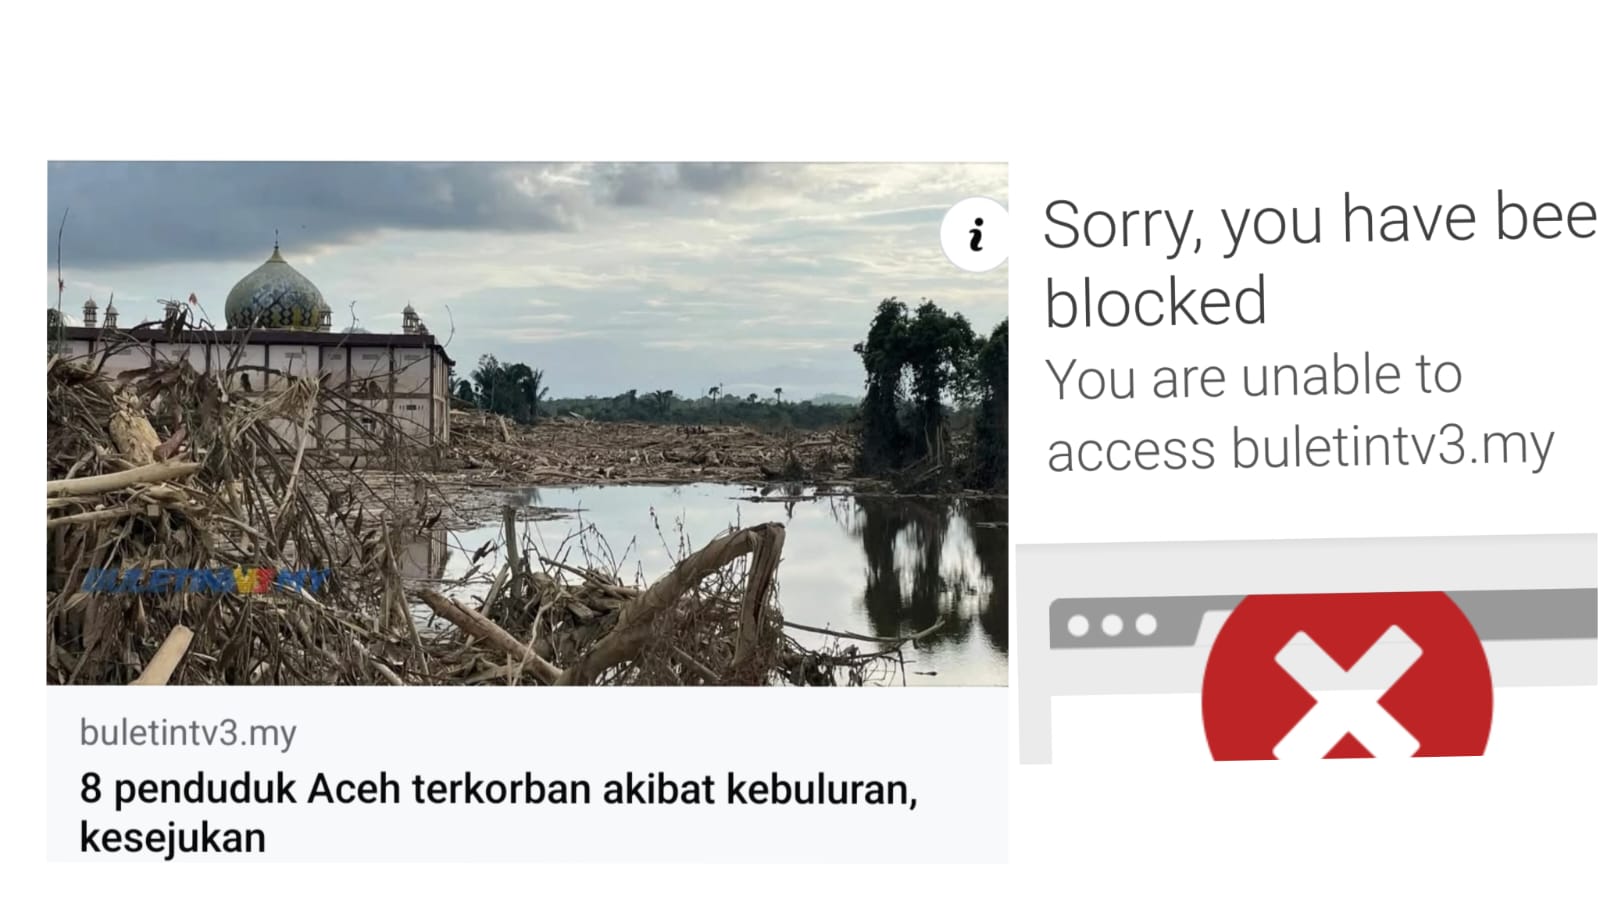The image size is (1600, 899).
Task: Tap the info icon on the preview image
Action: point(974,235)
